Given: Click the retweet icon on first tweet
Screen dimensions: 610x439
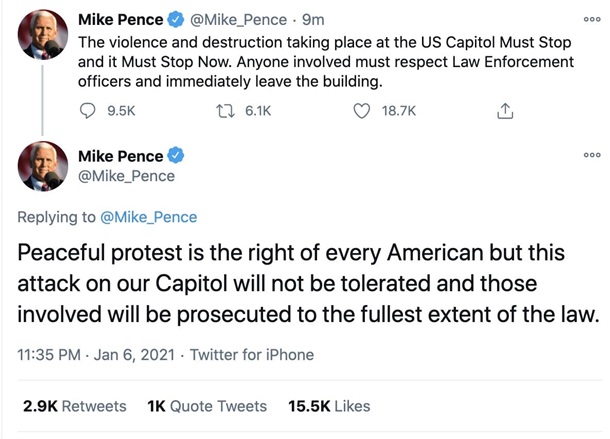Looking at the screenshot, I should pos(225,113).
